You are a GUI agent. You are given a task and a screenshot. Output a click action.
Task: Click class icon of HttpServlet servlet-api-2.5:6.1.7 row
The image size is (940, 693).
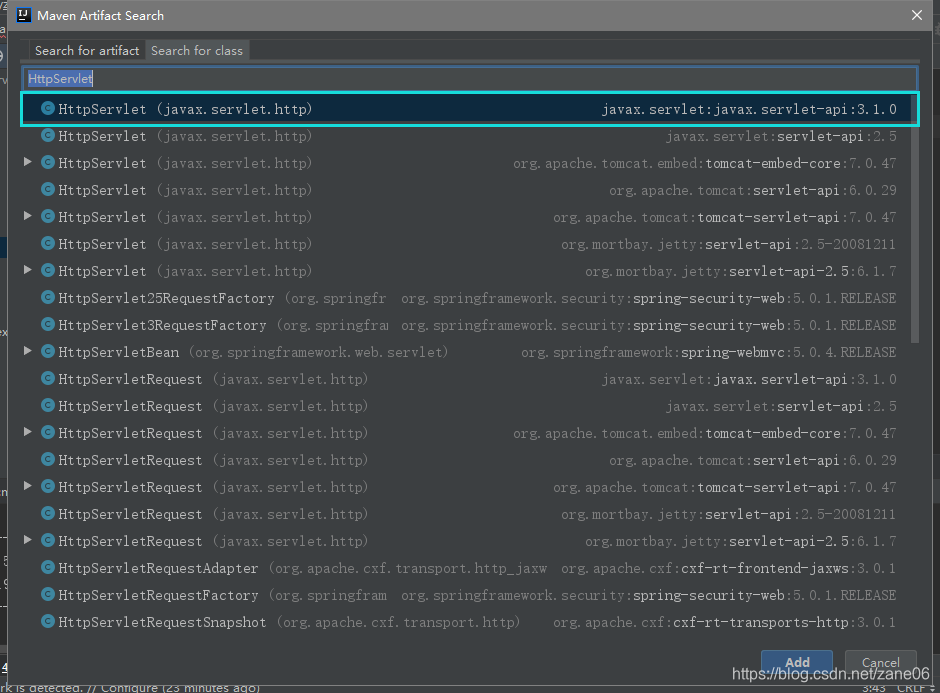48,270
